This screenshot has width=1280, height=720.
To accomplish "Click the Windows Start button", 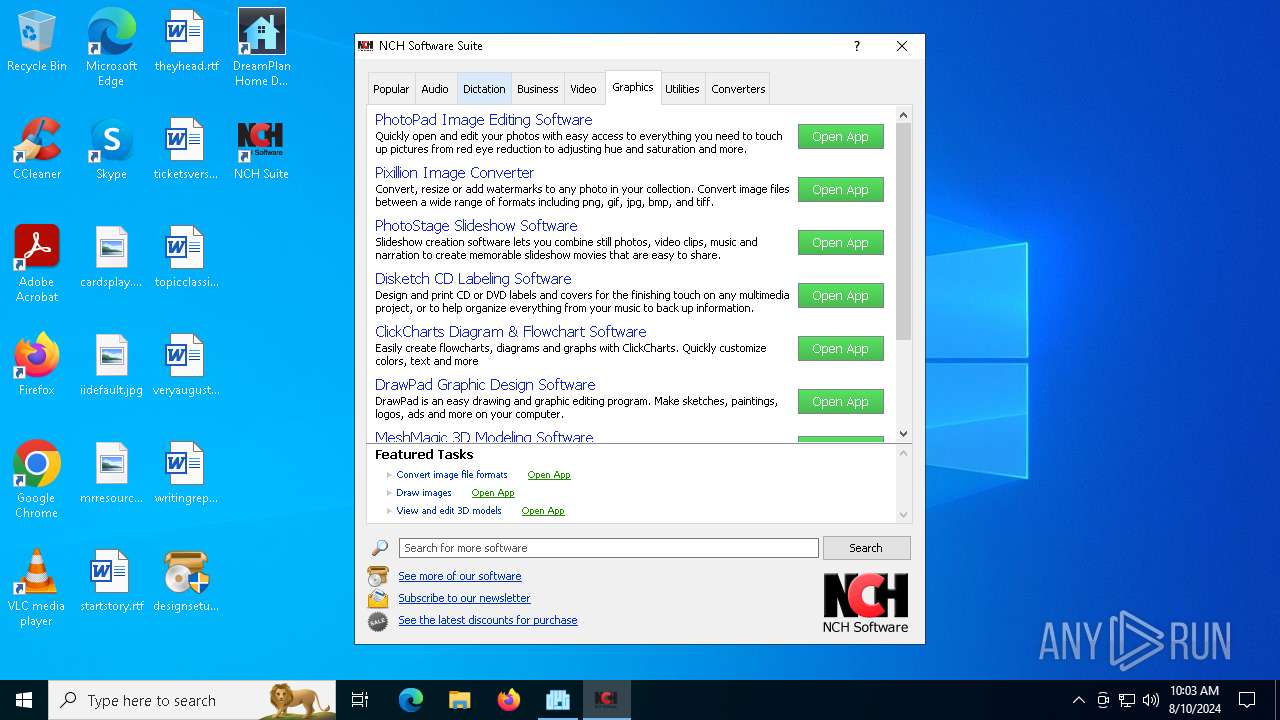I will click(24, 700).
